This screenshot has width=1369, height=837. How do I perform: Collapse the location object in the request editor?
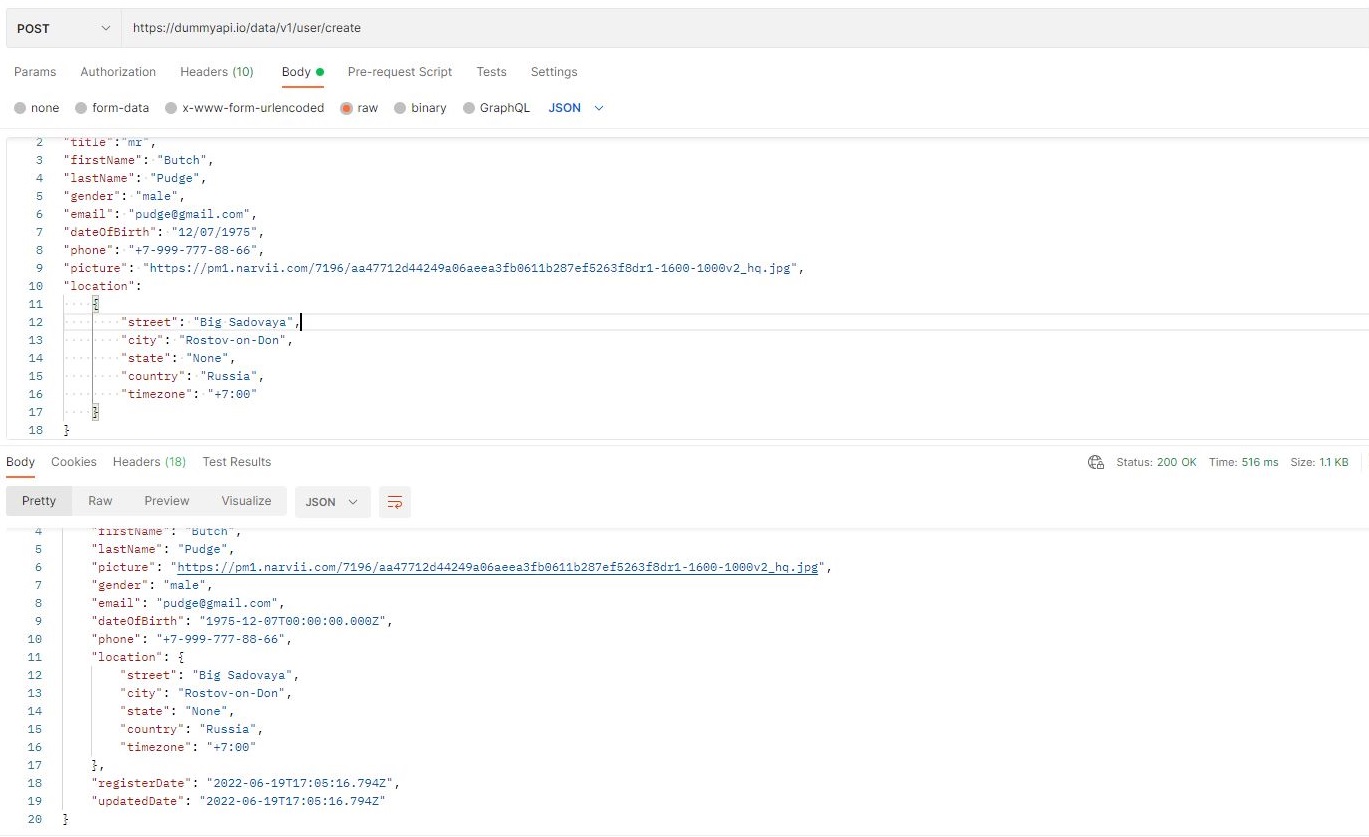[x=95, y=303]
